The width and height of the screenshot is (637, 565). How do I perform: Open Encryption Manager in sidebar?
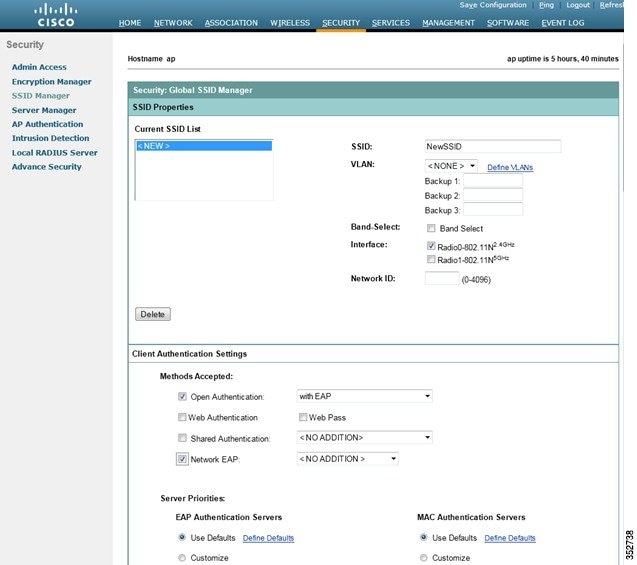tap(52, 82)
